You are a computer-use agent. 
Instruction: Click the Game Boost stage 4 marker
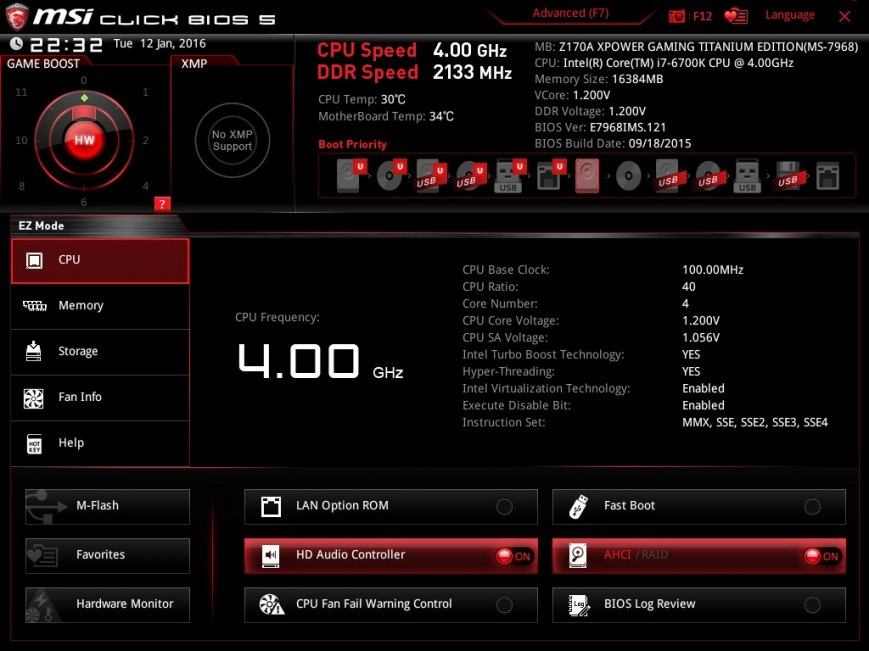[145, 186]
